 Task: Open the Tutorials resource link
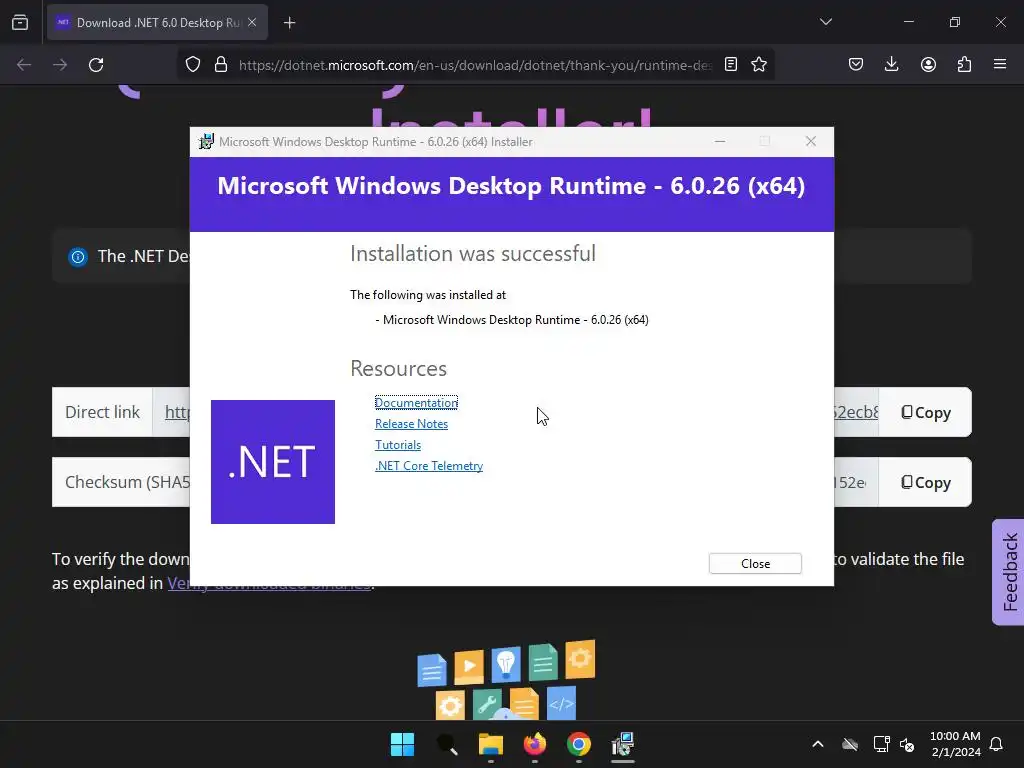(398, 445)
